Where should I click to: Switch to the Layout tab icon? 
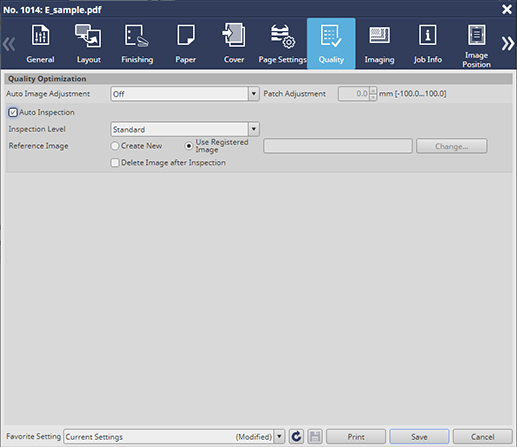[88, 35]
